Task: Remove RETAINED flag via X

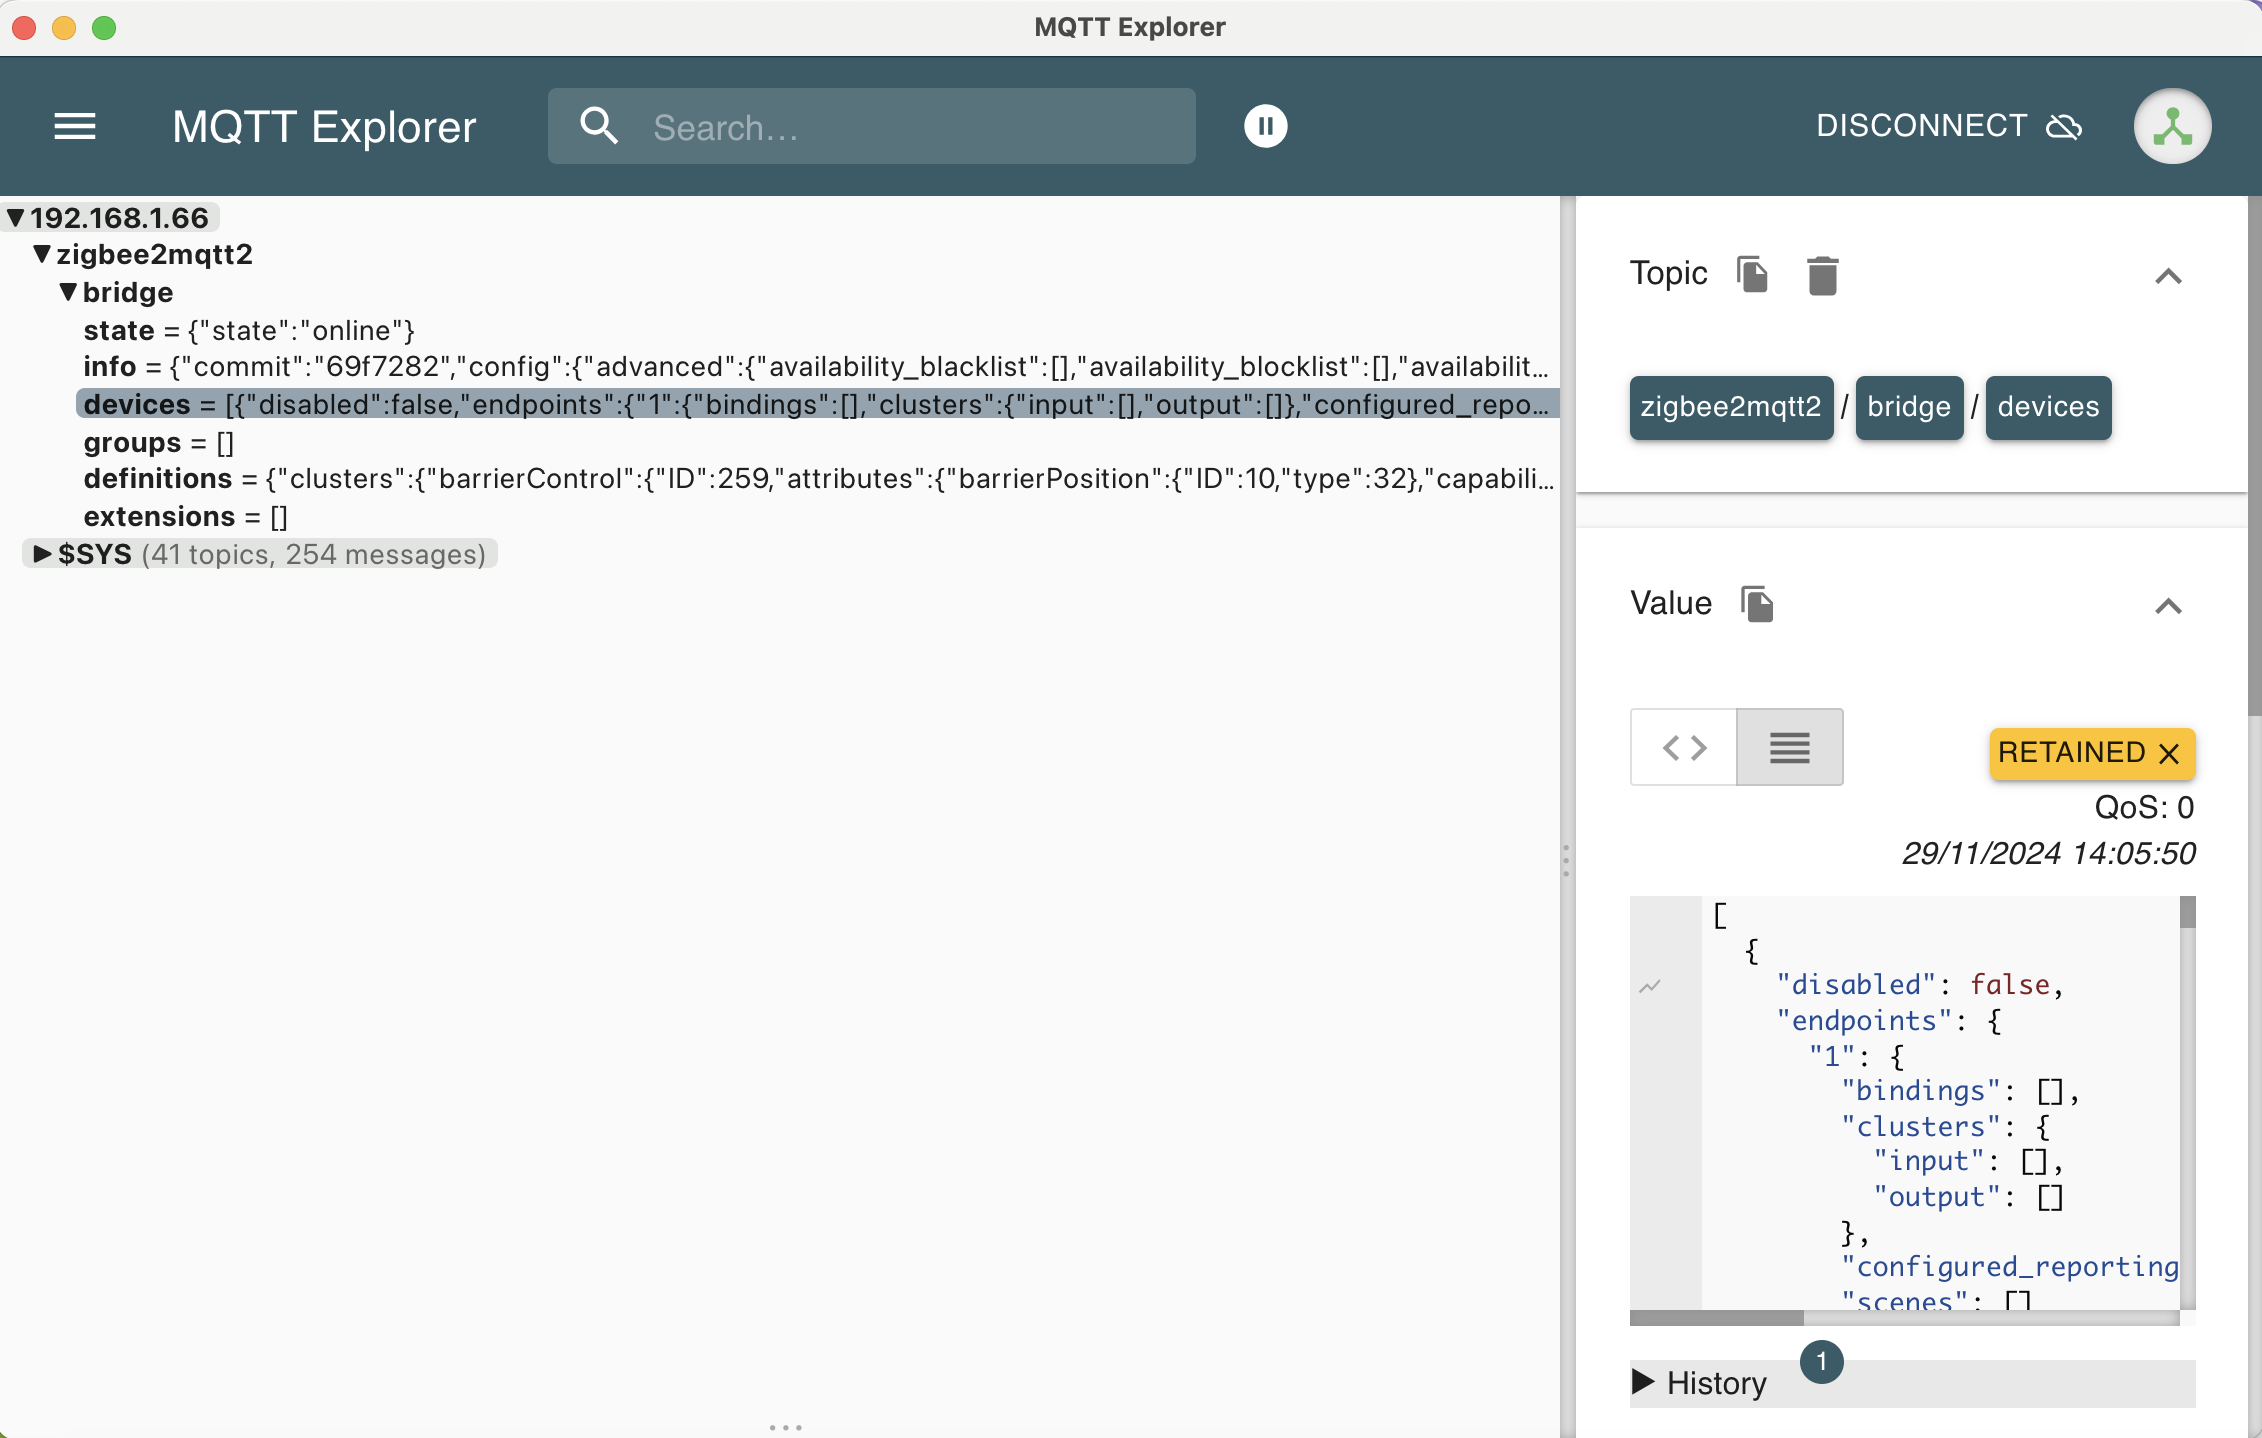Action: click(x=2168, y=754)
